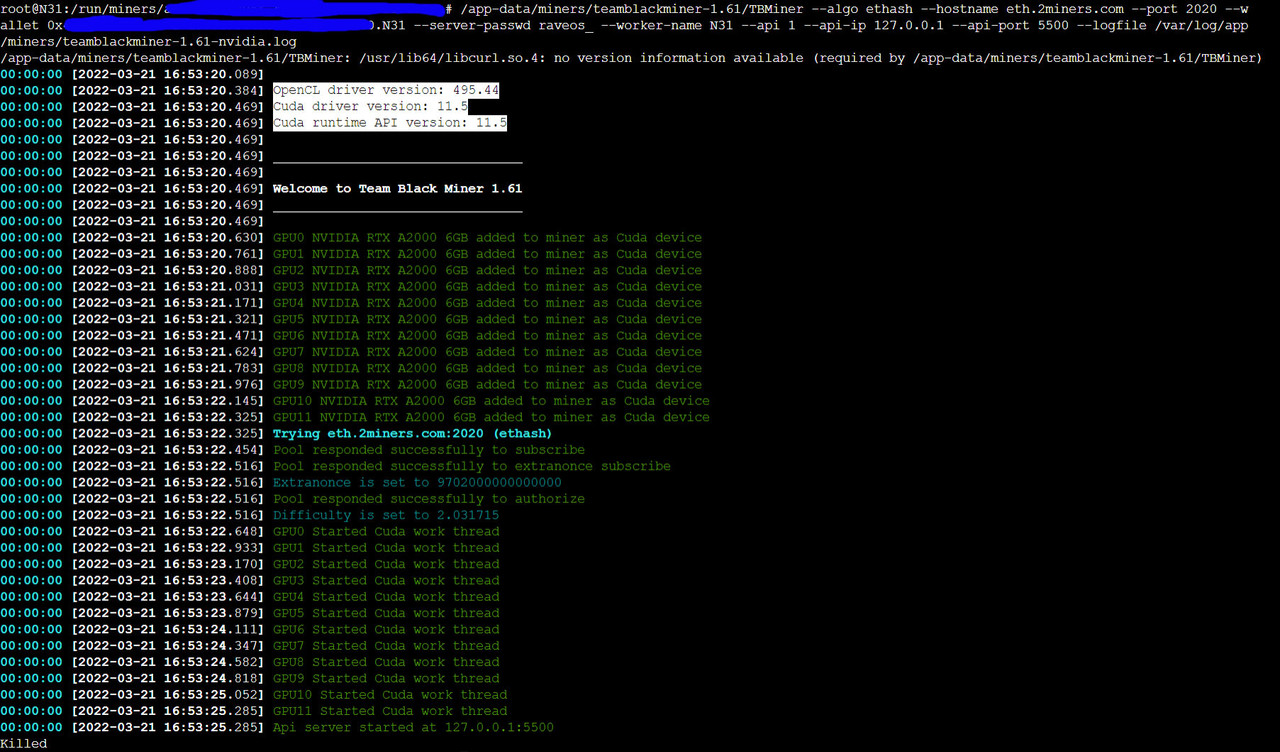Click the 'GPU0 NVIDIA RTX A2000 6GB added' line
The height and width of the screenshot is (752, 1280).
coord(487,237)
